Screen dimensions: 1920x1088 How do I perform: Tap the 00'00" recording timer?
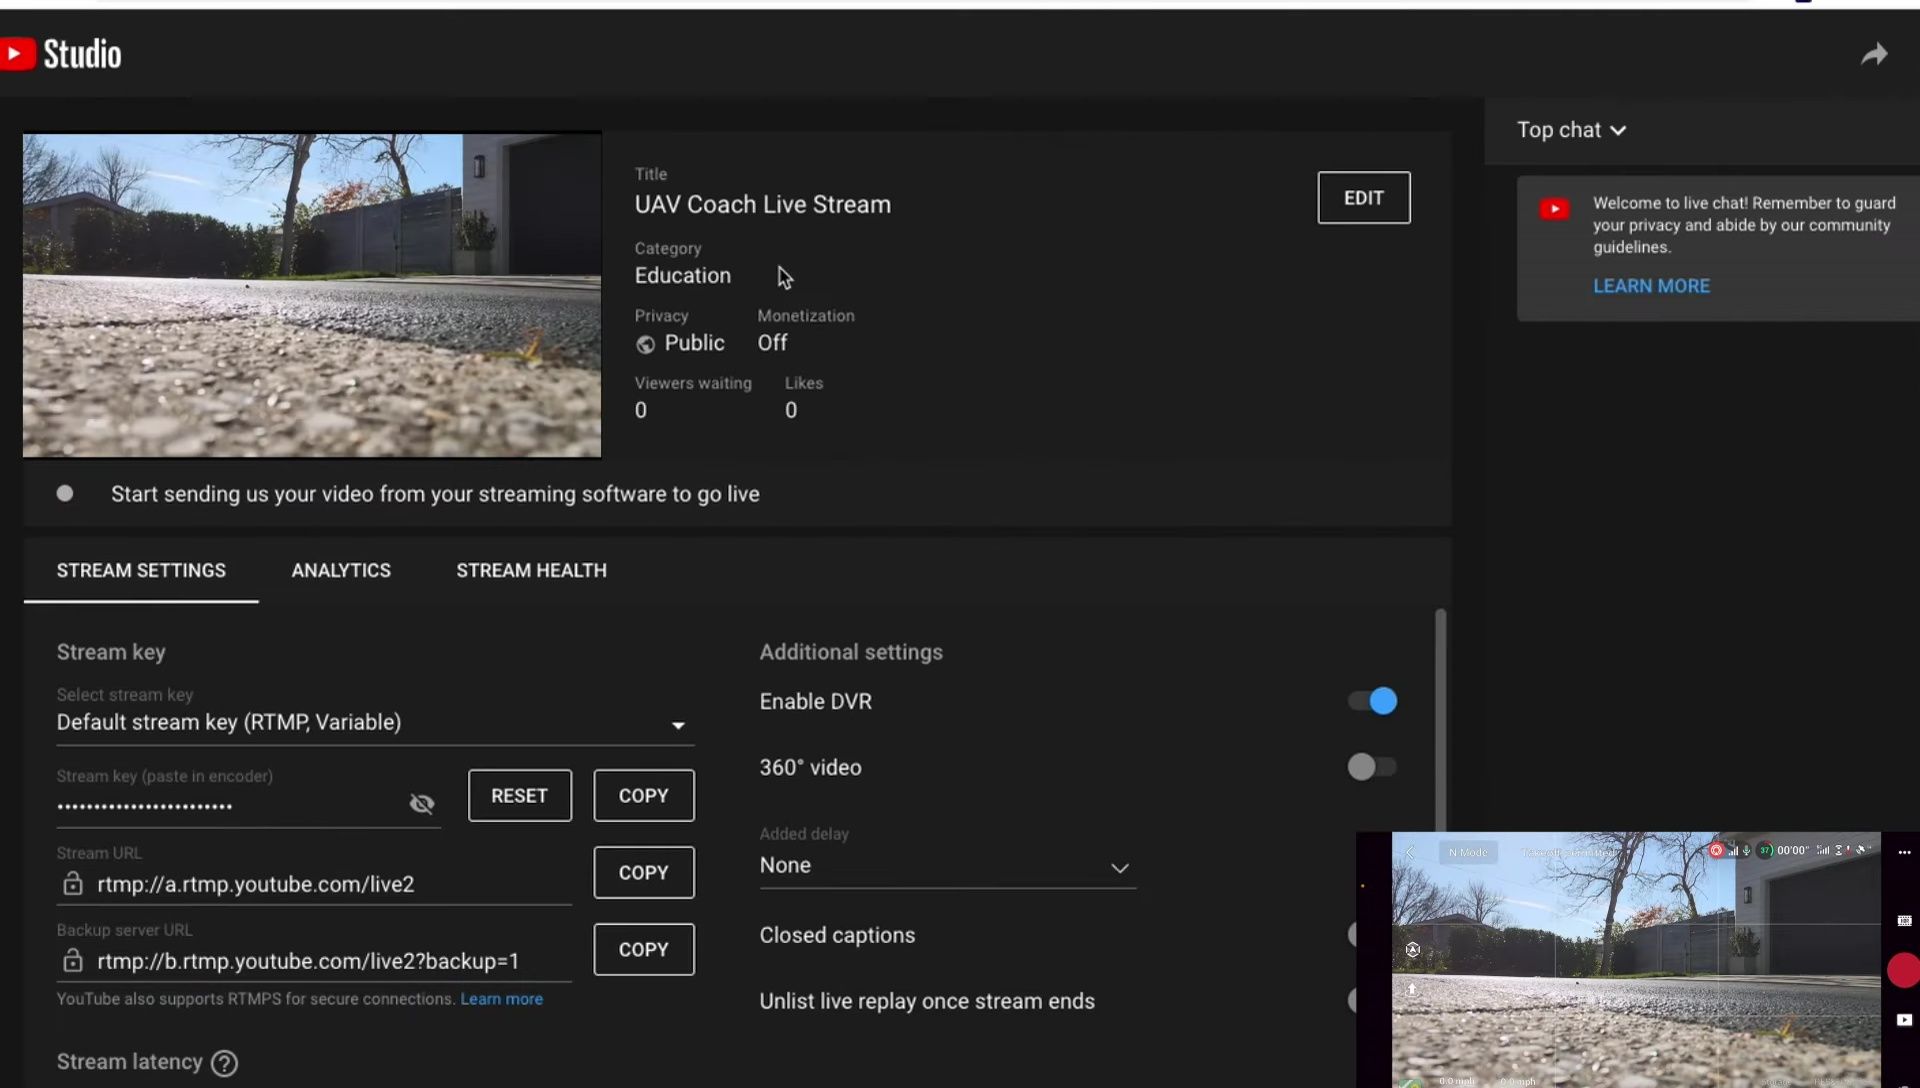[1793, 851]
